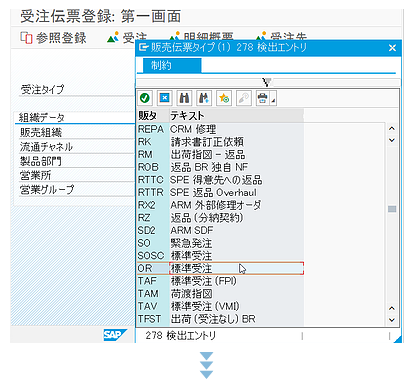The height and width of the screenshot is (384, 410).
Task: Click the 販売組織 field label
Action: pos(41,133)
